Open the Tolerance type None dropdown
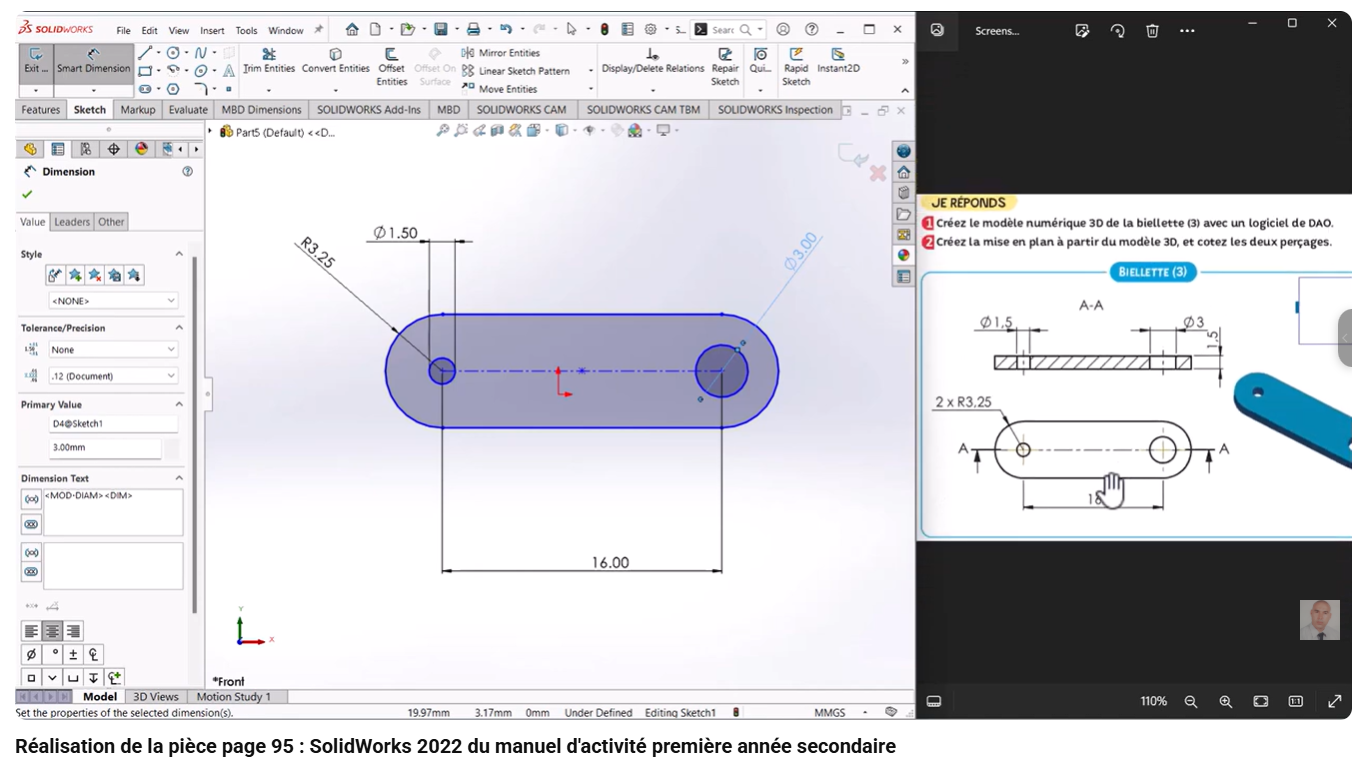This screenshot has height=766, width=1355. [113, 350]
